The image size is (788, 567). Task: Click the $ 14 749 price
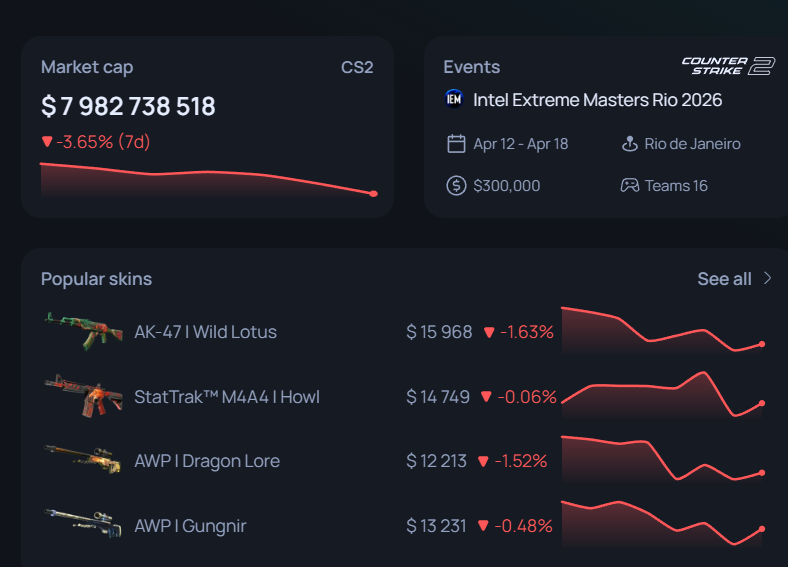pos(438,397)
